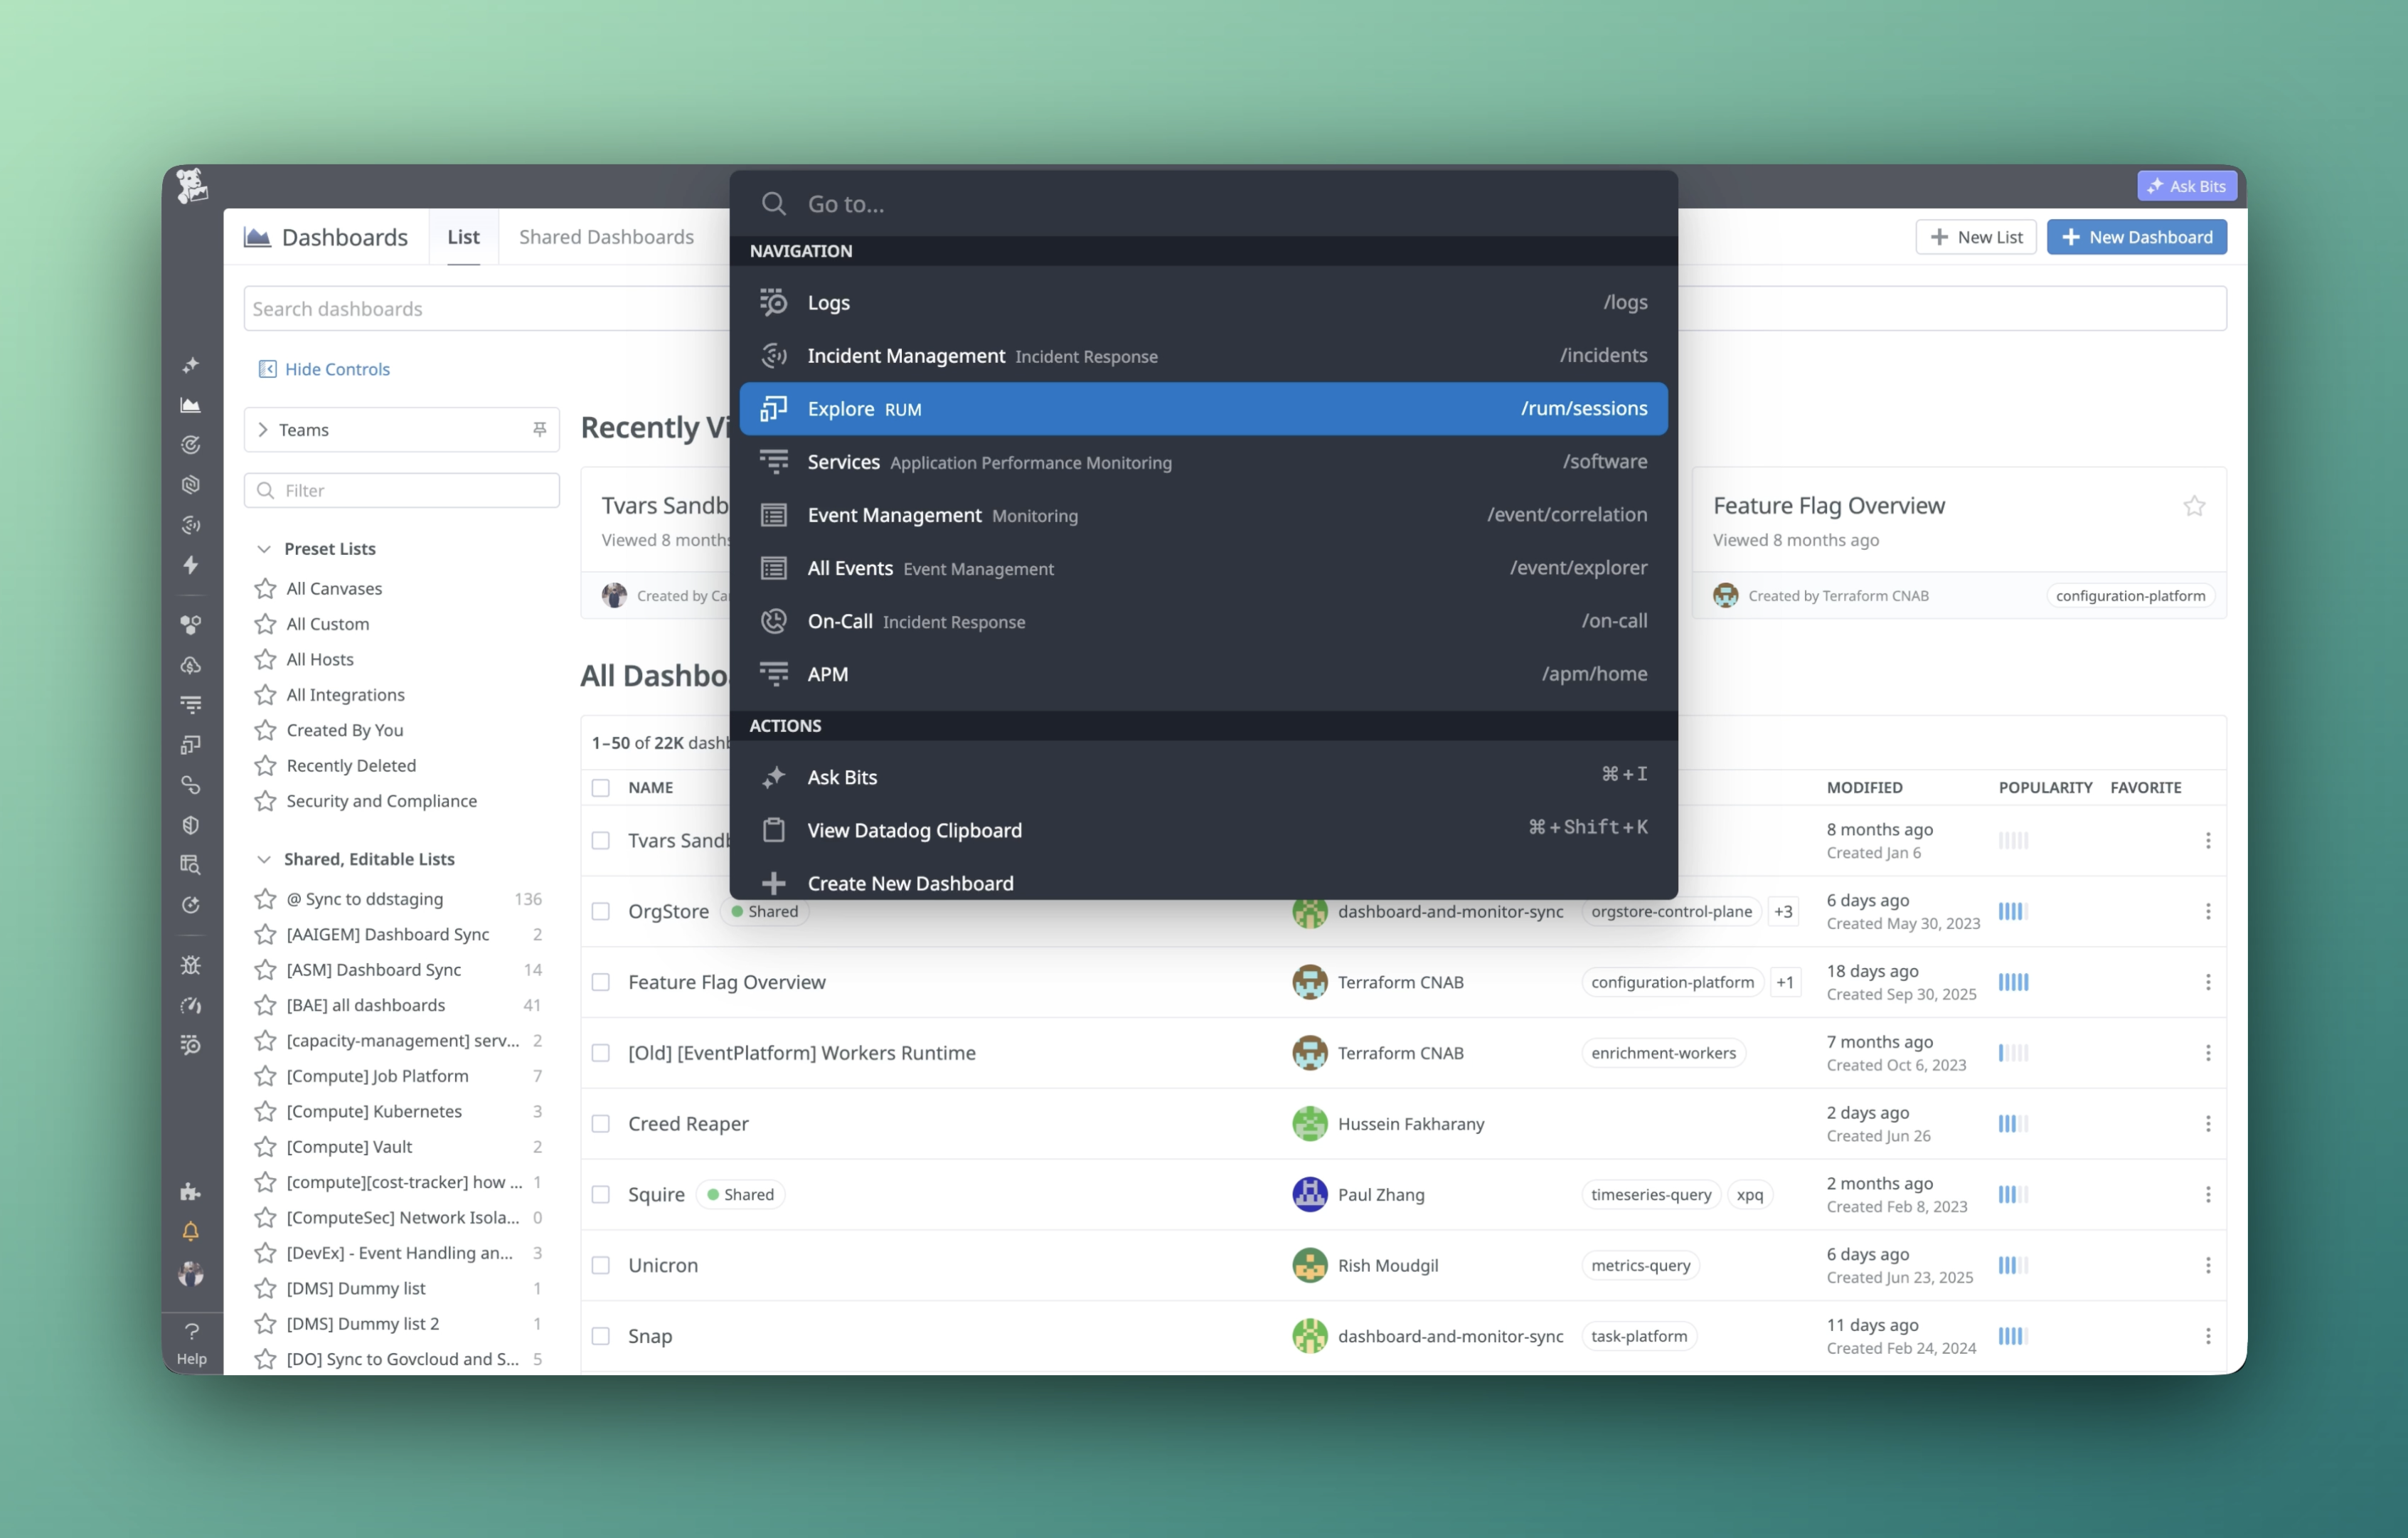The image size is (2408, 1538).
Task: Click the clipboard icon for View Datadog Clipboard
Action: pos(773,830)
